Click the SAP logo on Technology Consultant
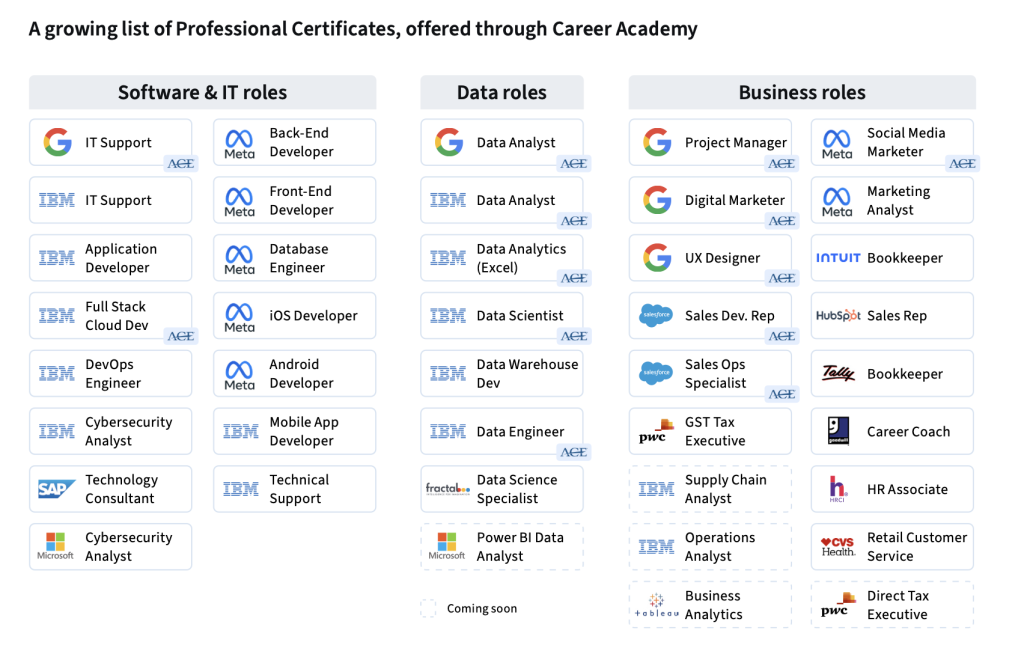The height and width of the screenshot is (660, 1024). [57, 489]
